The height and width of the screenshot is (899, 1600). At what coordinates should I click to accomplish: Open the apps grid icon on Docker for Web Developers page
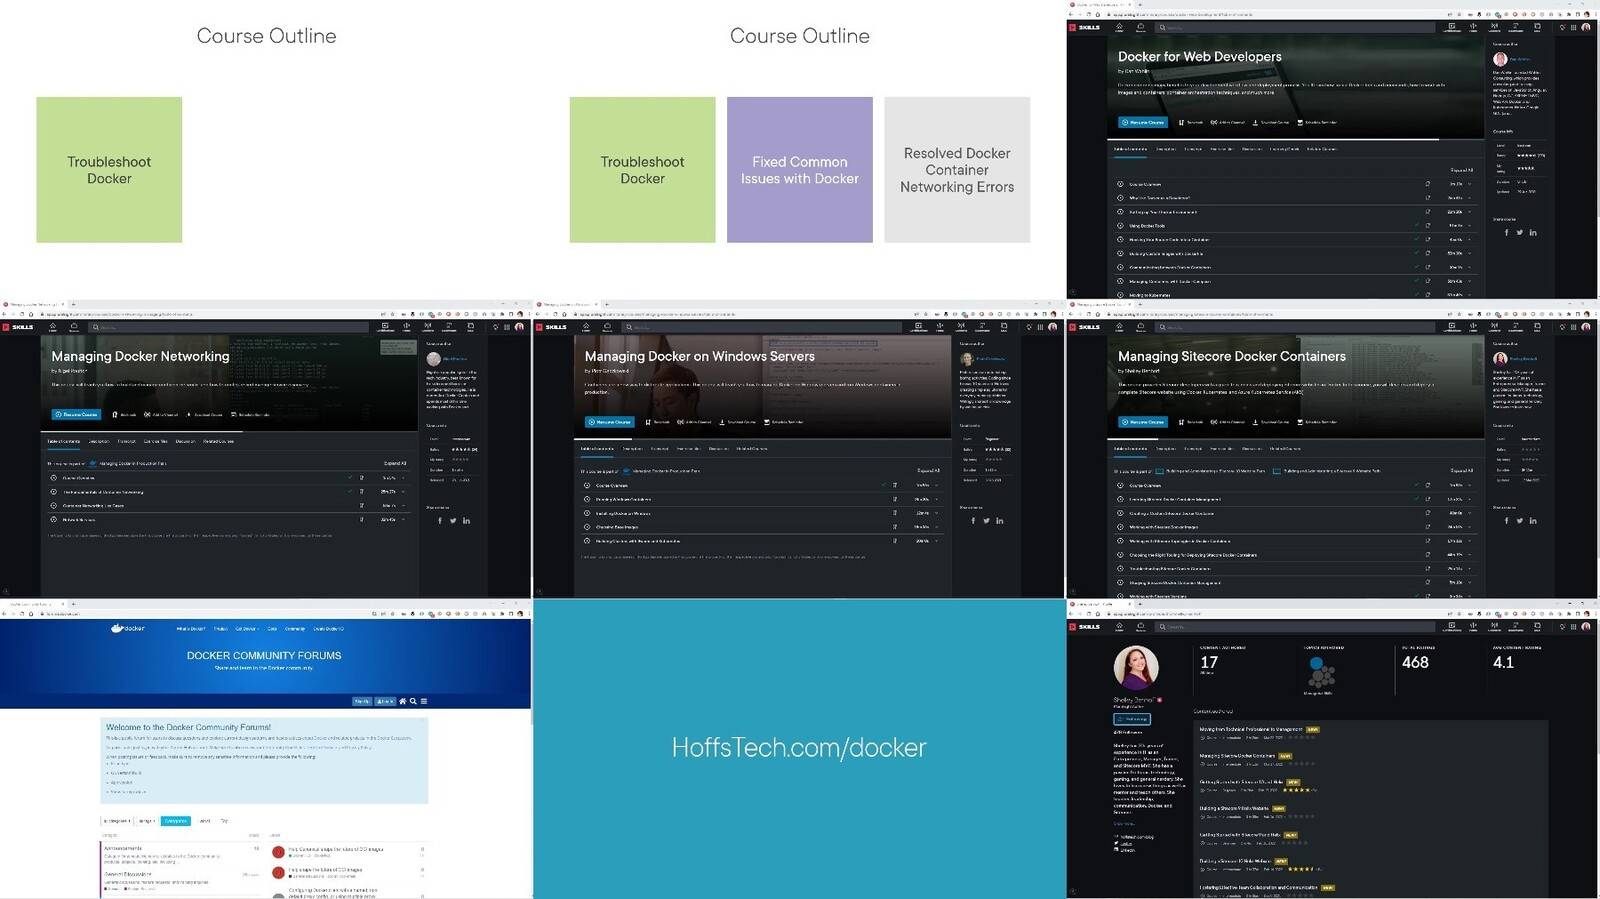coord(1573,27)
